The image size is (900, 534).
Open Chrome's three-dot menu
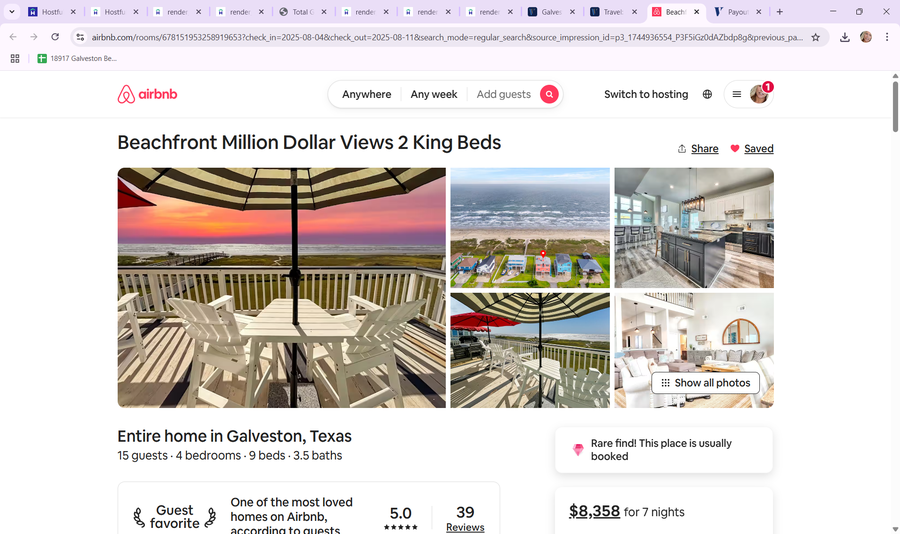click(x=887, y=37)
